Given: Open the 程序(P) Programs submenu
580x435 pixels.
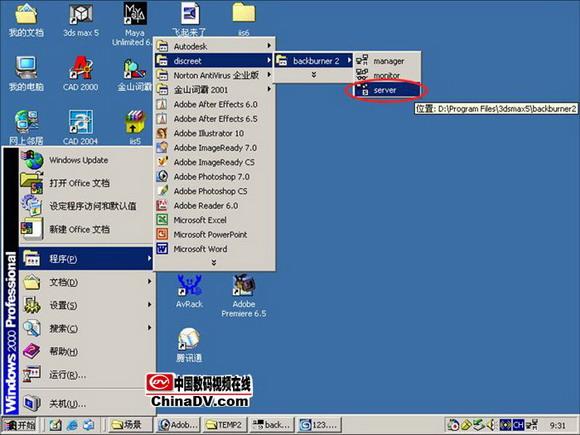Looking at the screenshot, I should click(86, 259).
